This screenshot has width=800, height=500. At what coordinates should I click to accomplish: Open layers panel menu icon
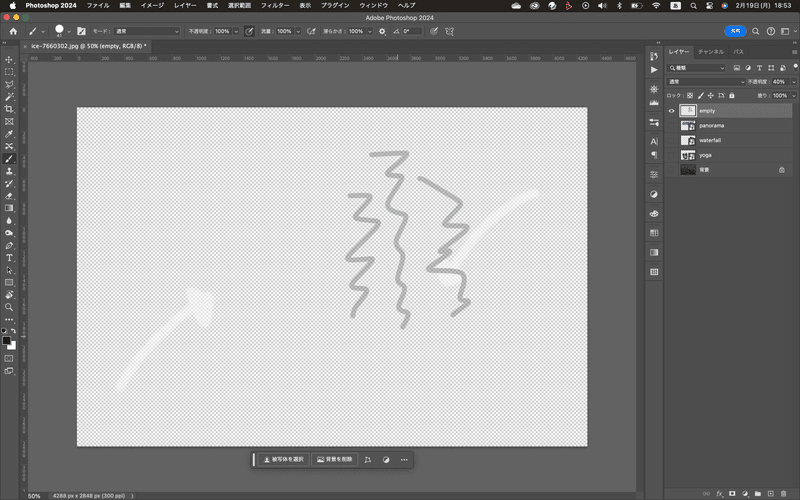(x=794, y=52)
